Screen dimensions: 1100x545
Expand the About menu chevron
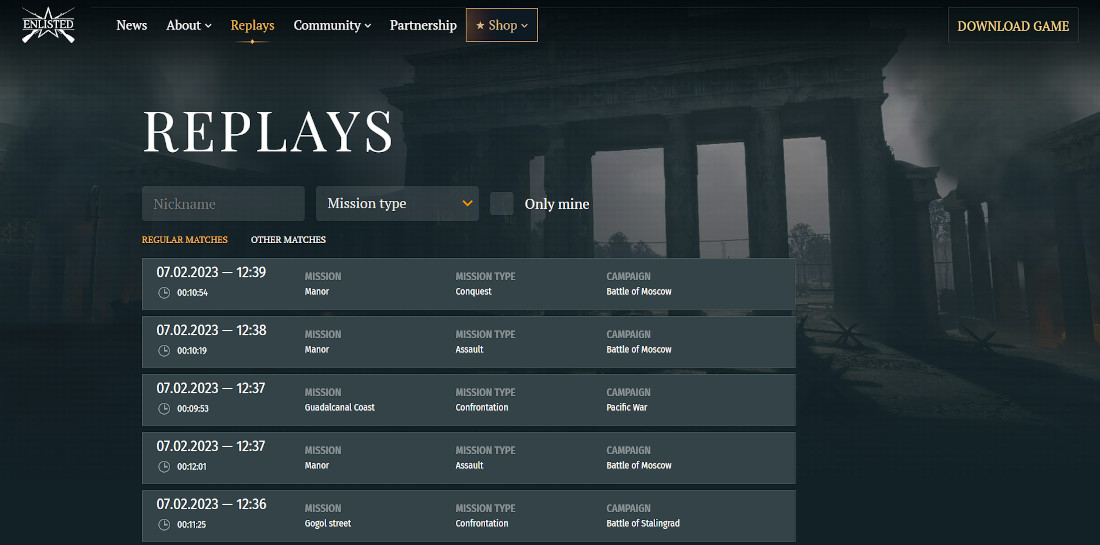(208, 26)
